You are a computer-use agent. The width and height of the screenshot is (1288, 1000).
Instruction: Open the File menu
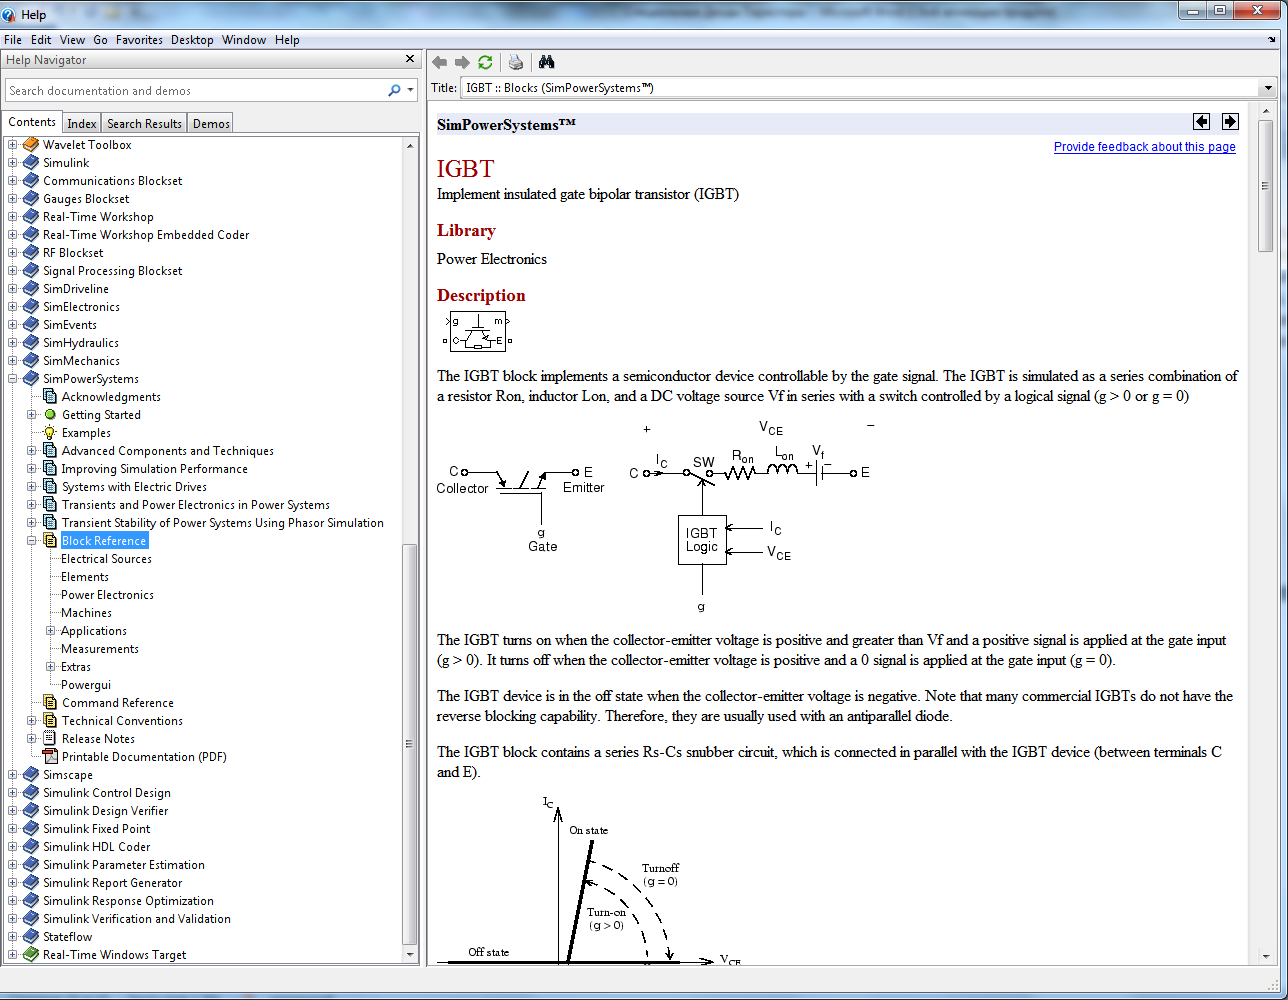tap(13, 40)
